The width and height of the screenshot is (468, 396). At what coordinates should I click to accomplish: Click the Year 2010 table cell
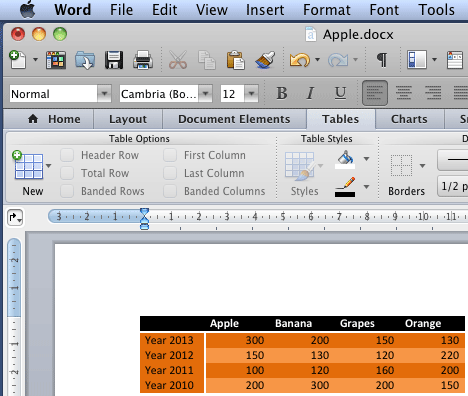pyautogui.click(x=172, y=385)
